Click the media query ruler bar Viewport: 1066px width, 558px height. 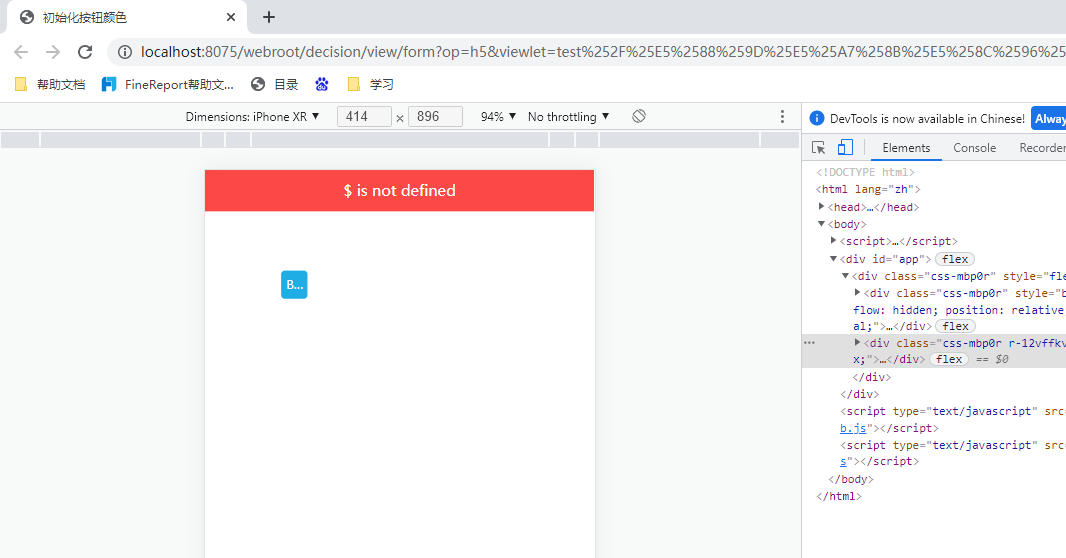coord(400,139)
